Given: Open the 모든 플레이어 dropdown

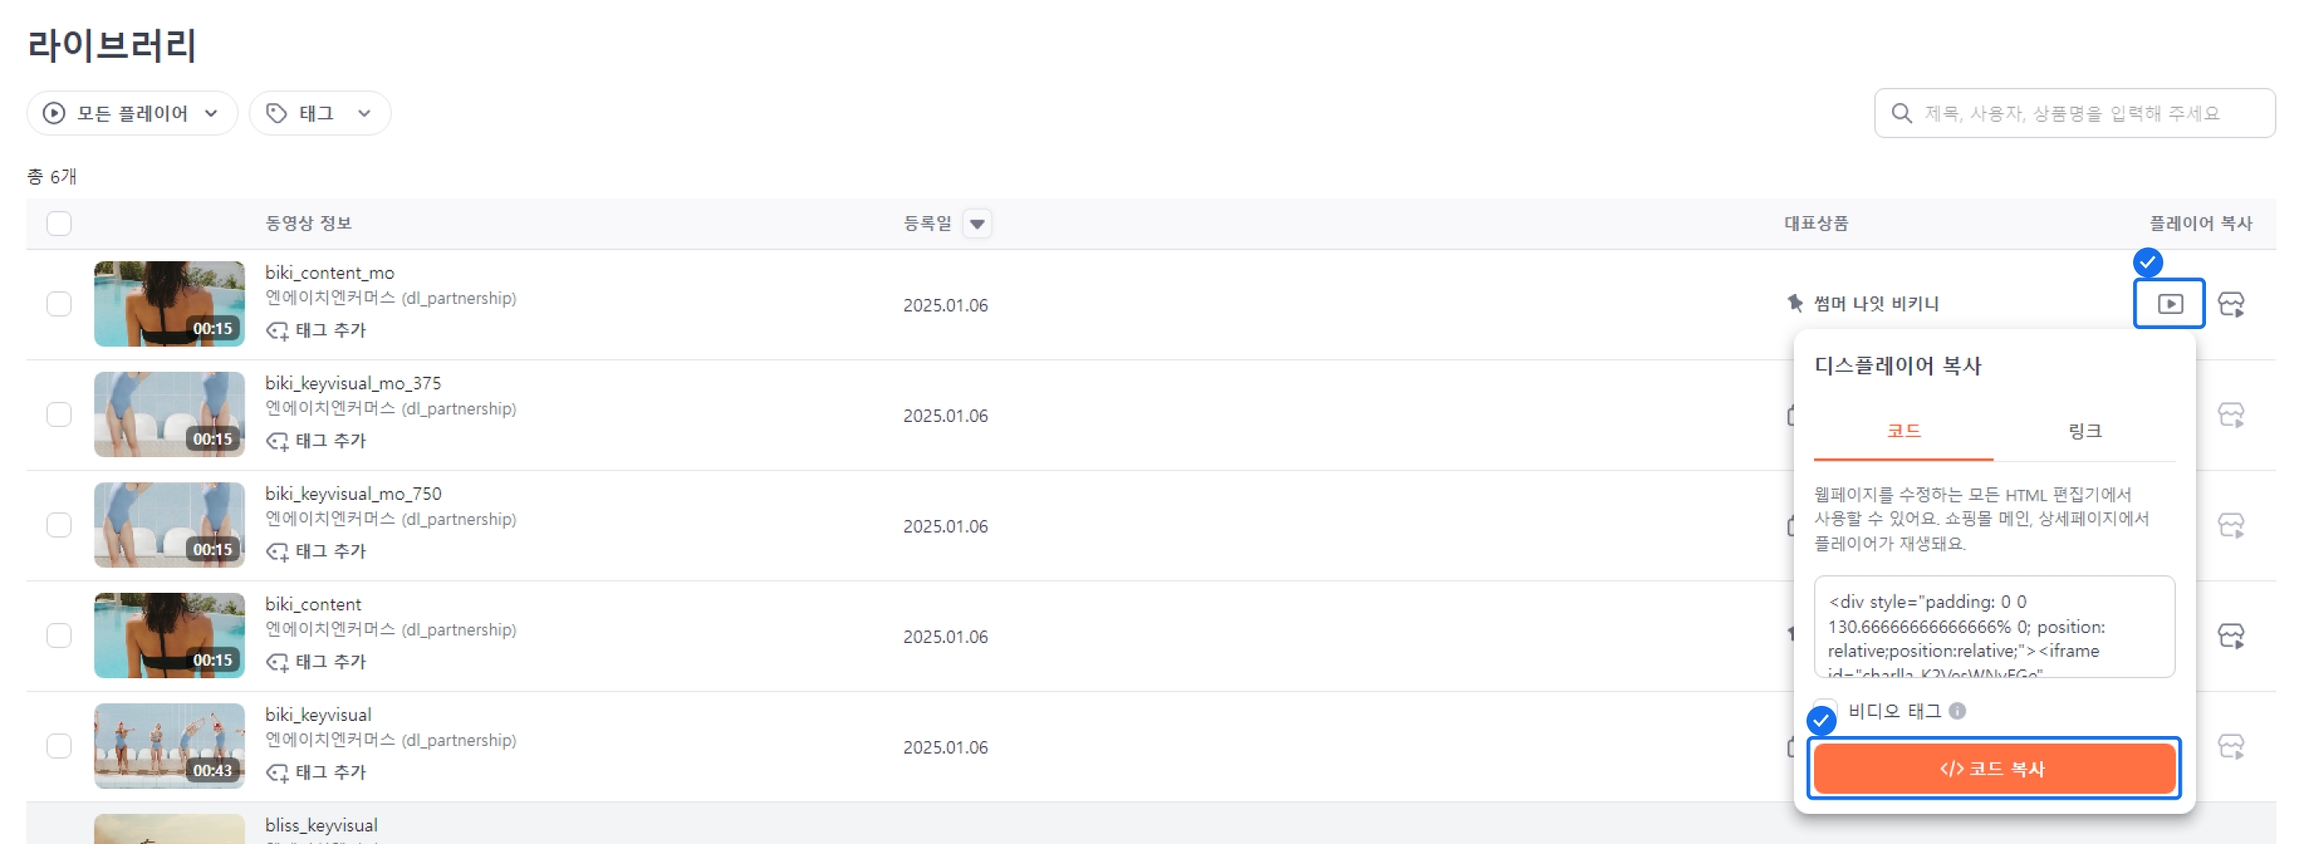Looking at the screenshot, I should pos(131,113).
